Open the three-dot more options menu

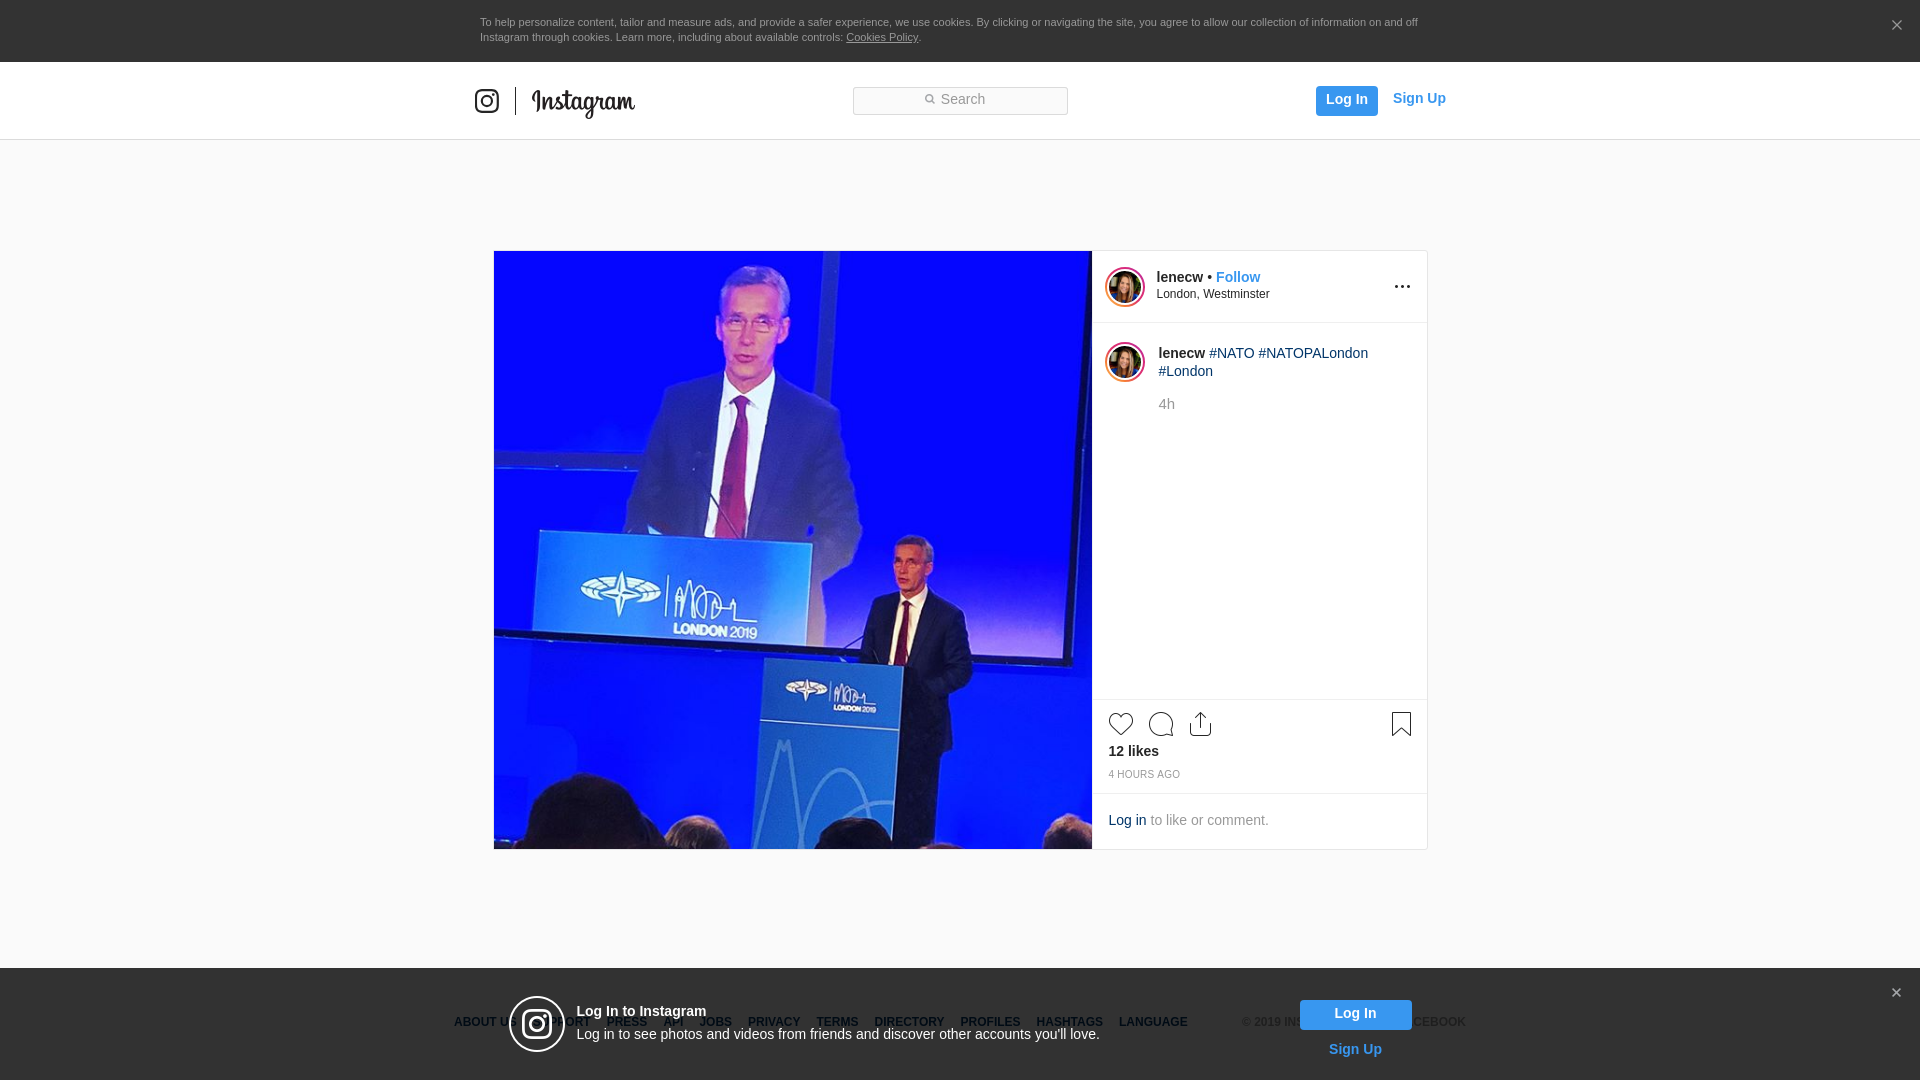1402,287
